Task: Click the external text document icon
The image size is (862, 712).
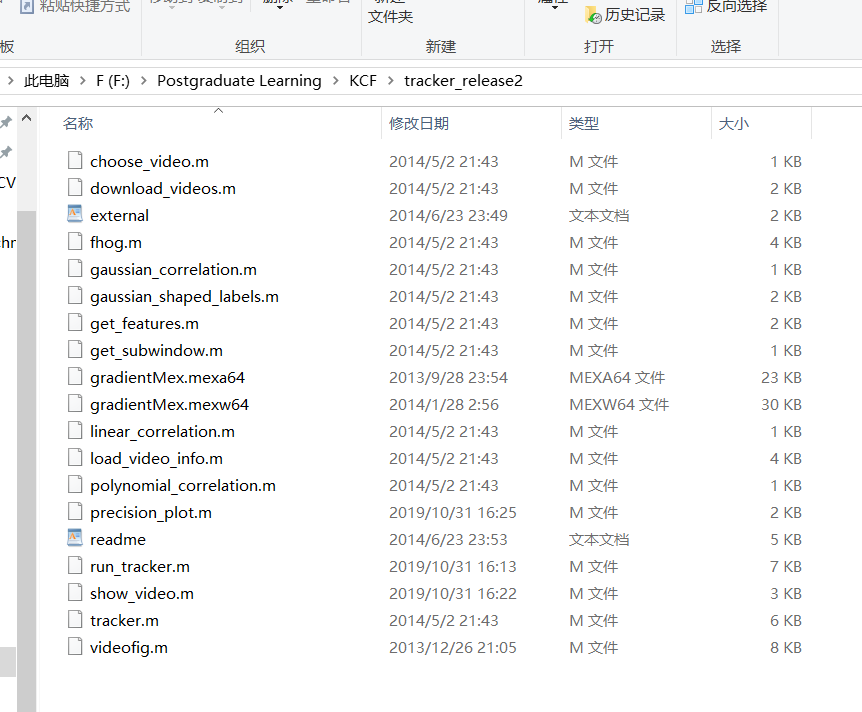Action: pos(74,214)
